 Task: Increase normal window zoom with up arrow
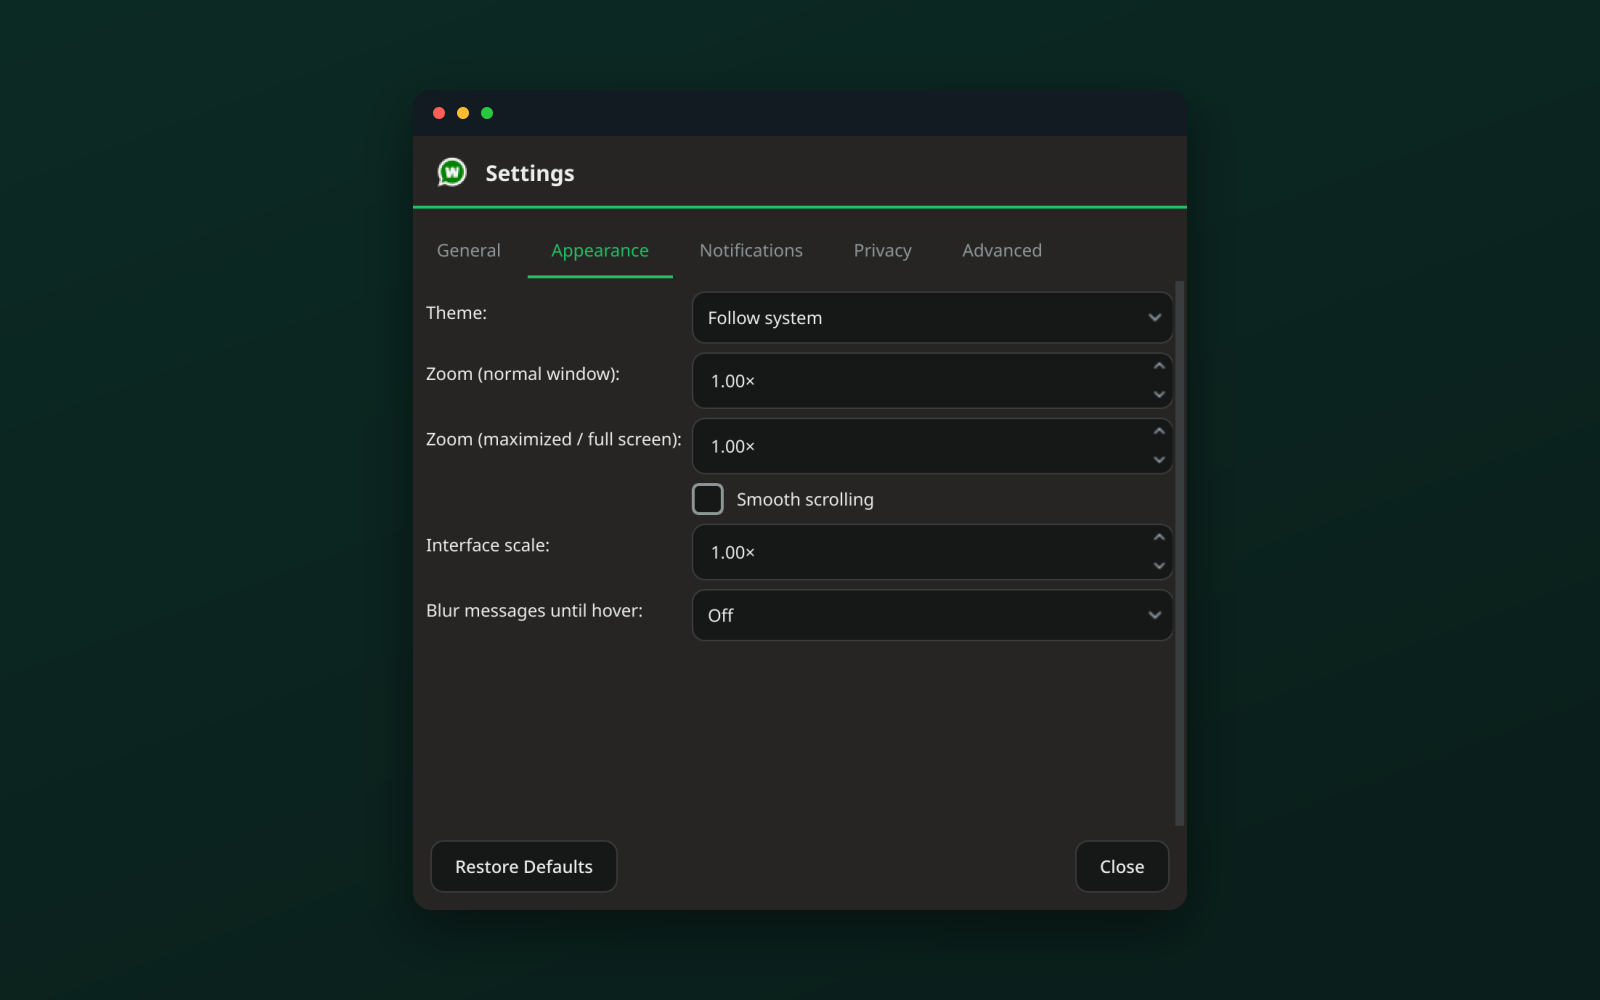pos(1159,366)
